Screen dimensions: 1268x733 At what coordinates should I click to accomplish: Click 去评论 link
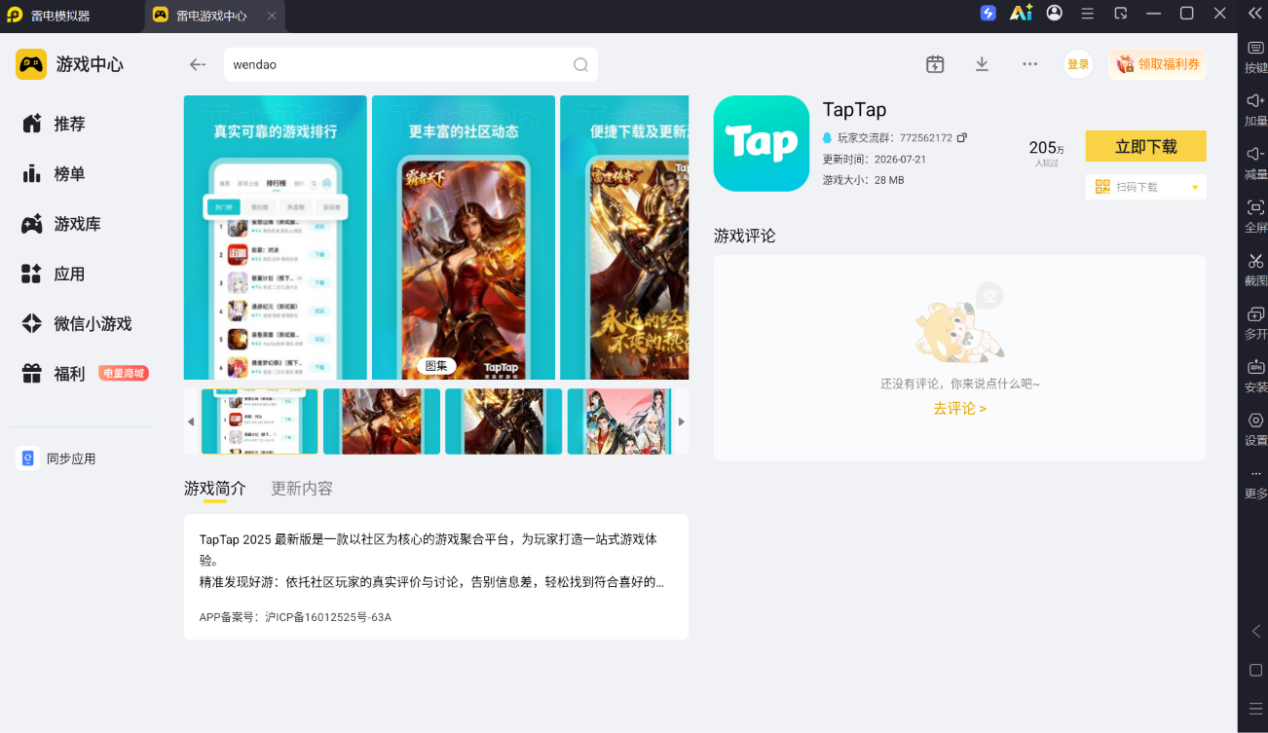960,409
